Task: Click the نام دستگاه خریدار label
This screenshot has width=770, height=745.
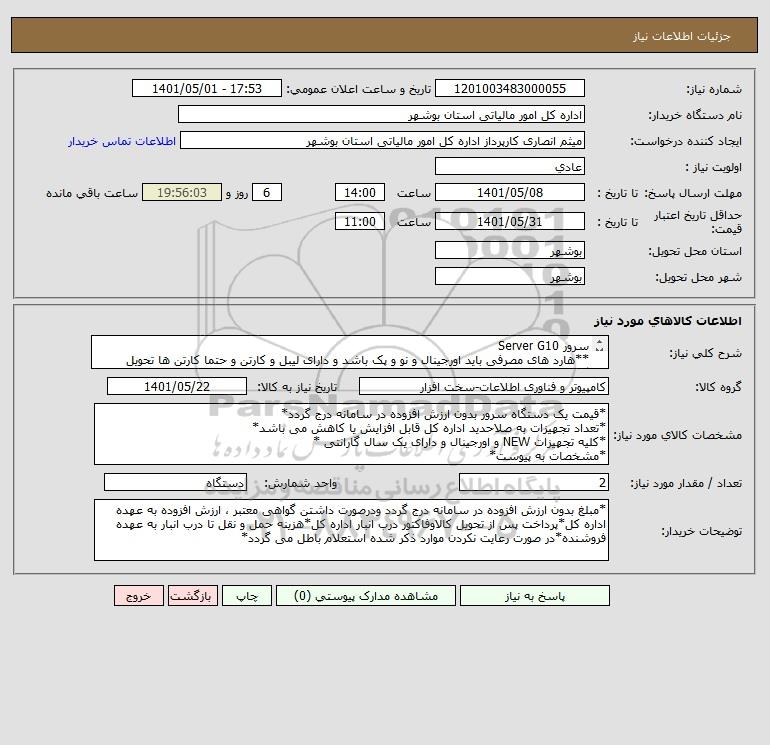Action: (695, 115)
